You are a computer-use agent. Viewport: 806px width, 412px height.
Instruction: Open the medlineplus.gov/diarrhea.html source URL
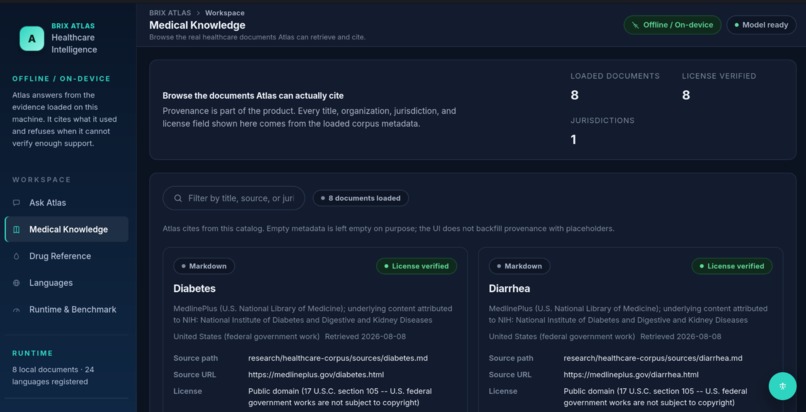click(x=631, y=374)
